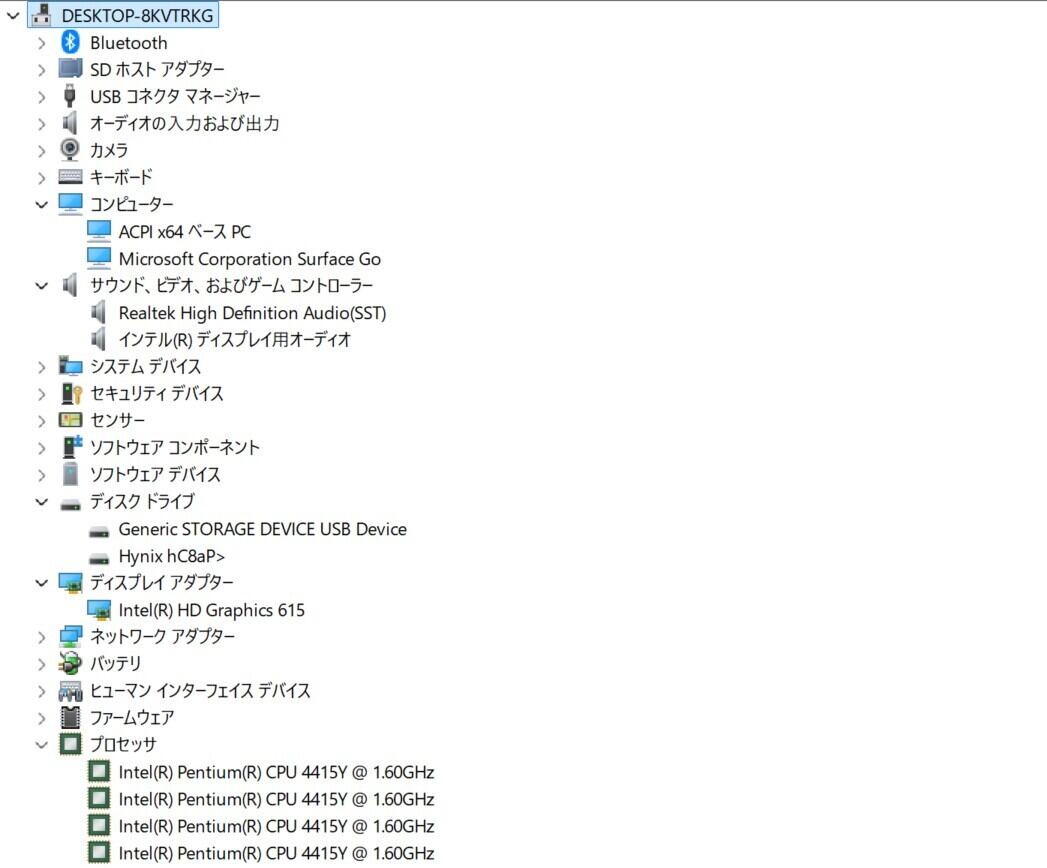The height and width of the screenshot is (868, 1047).
Task: Select インテル(R) ディスプレイ用オーディオ device
Action: coord(234,340)
